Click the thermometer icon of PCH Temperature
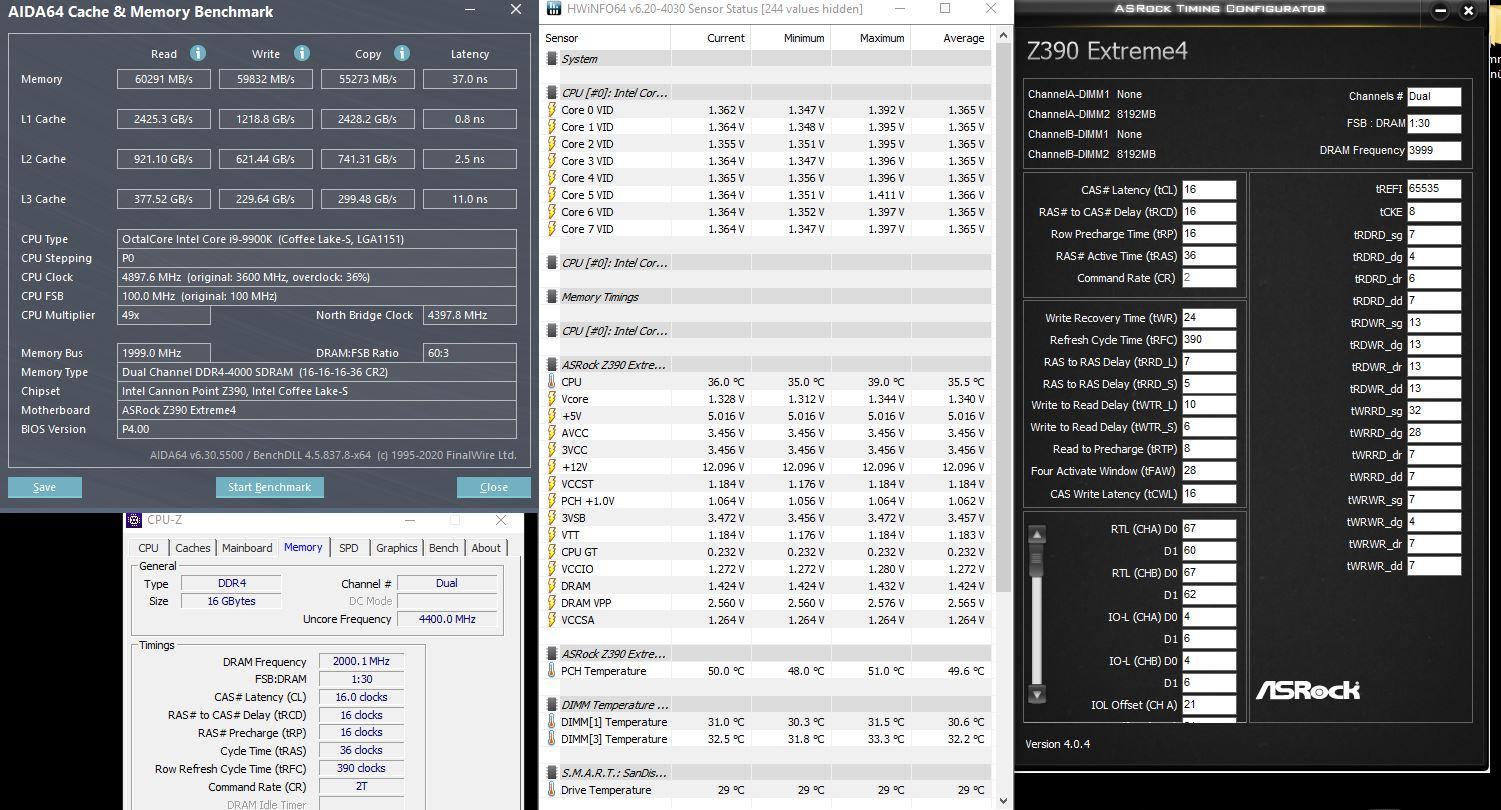Image resolution: width=1501 pixels, height=810 pixels. click(x=551, y=671)
